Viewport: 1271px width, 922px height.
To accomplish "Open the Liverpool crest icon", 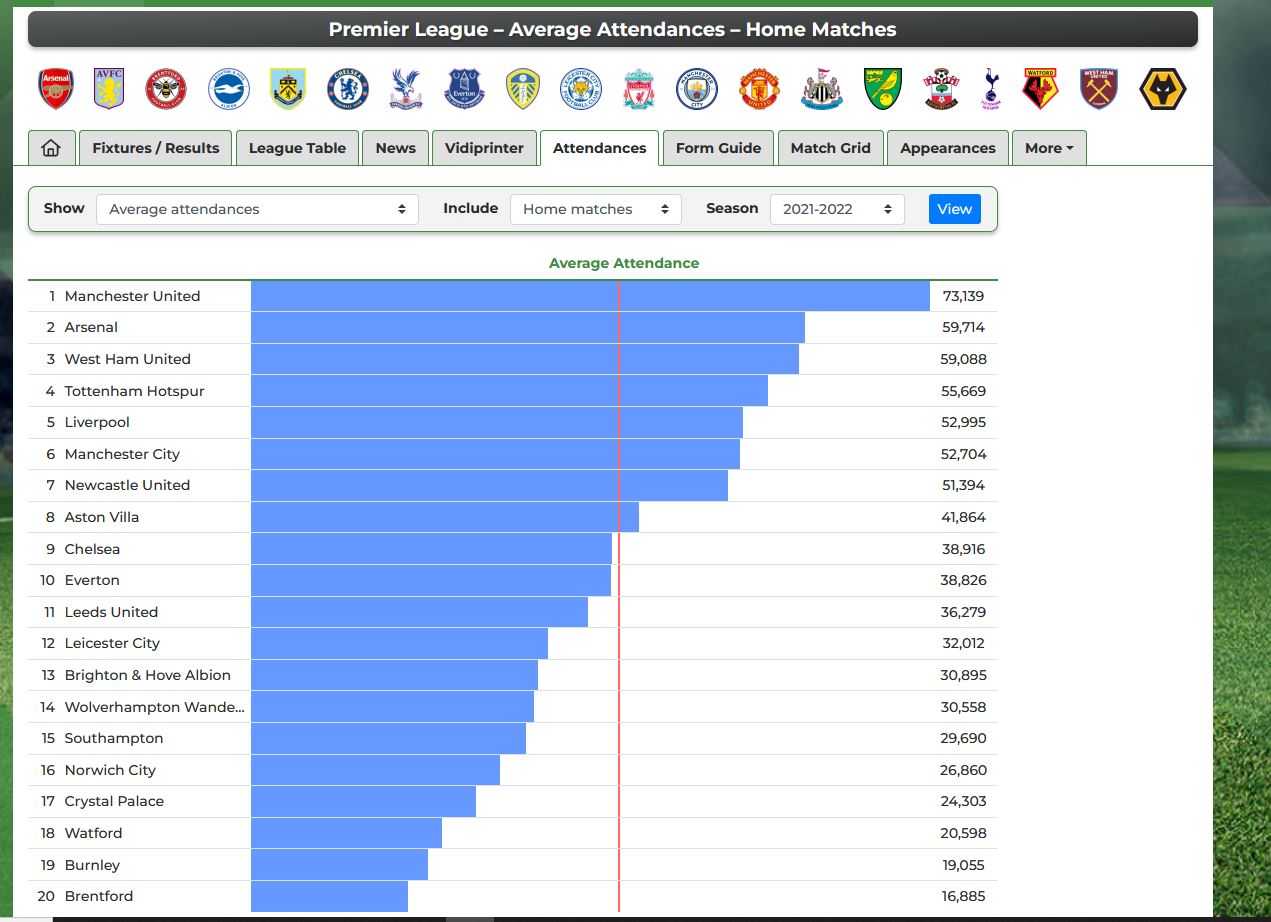I will pyautogui.click(x=639, y=89).
